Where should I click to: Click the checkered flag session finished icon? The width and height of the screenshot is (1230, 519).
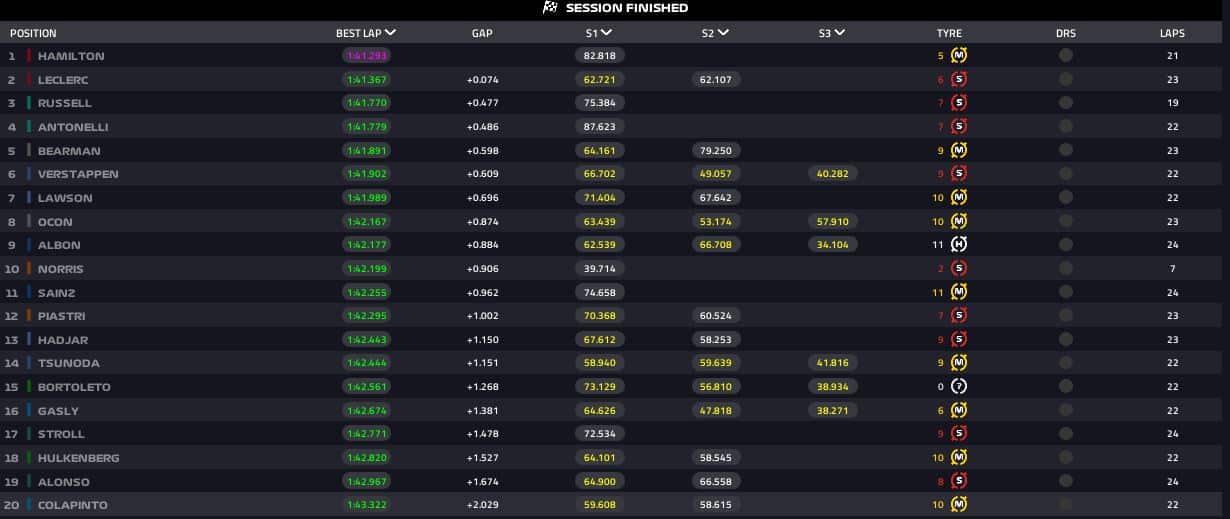pyautogui.click(x=549, y=8)
